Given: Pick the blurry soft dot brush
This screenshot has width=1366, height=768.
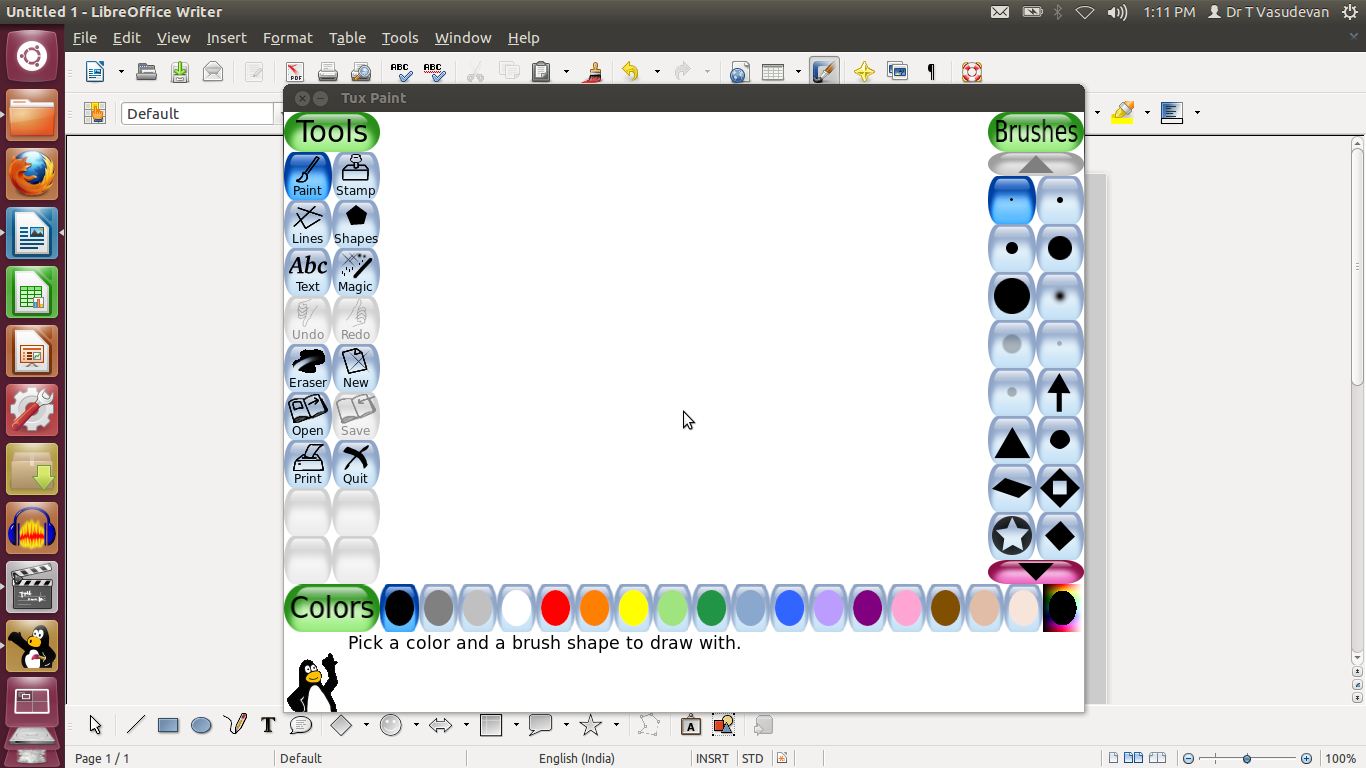Looking at the screenshot, I should pos(1060,296).
